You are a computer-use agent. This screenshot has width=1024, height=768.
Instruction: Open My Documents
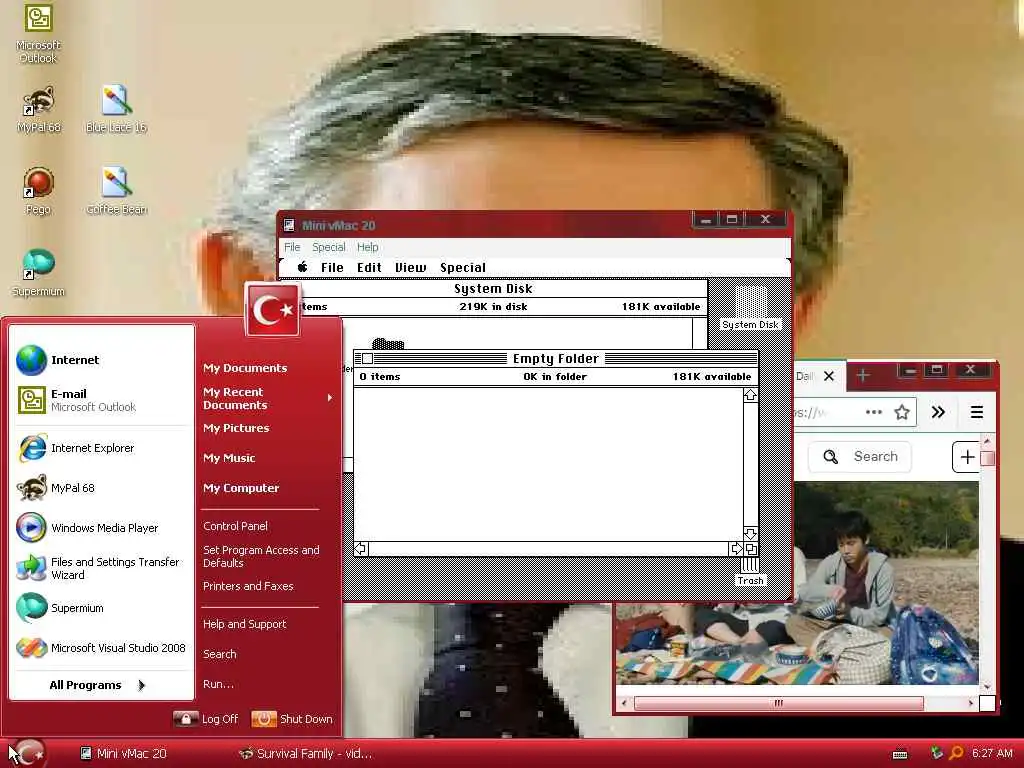tap(245, 368)
